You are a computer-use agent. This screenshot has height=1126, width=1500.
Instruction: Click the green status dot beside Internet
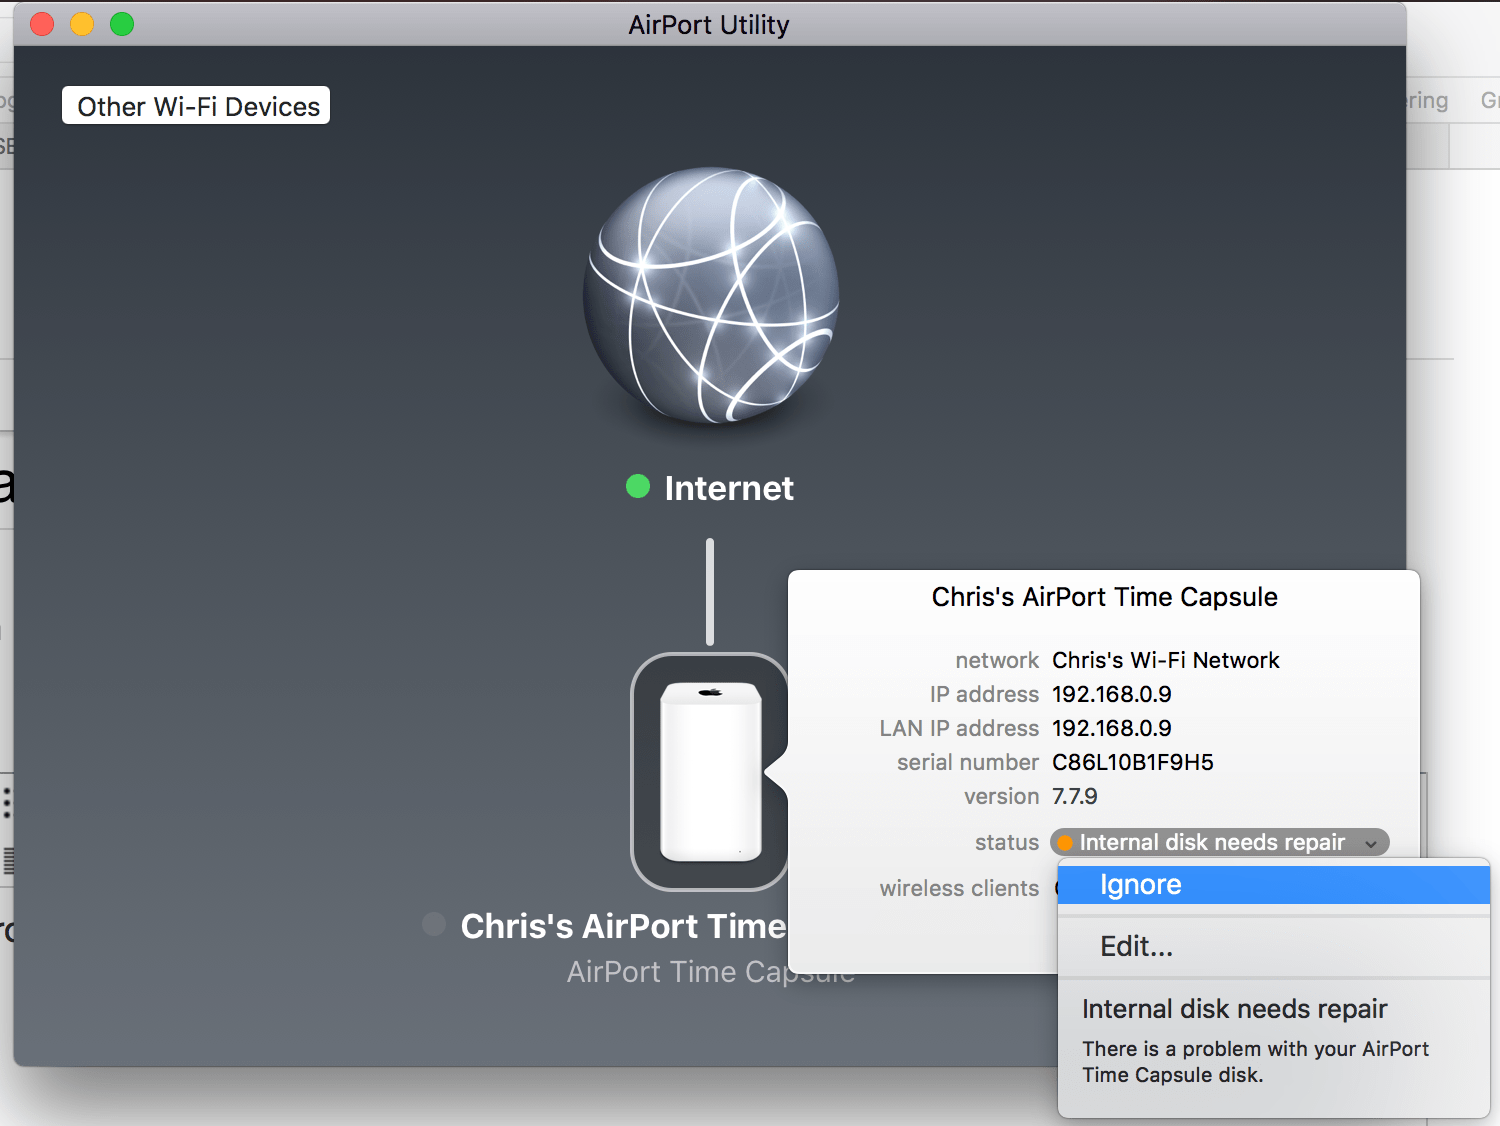637,487
